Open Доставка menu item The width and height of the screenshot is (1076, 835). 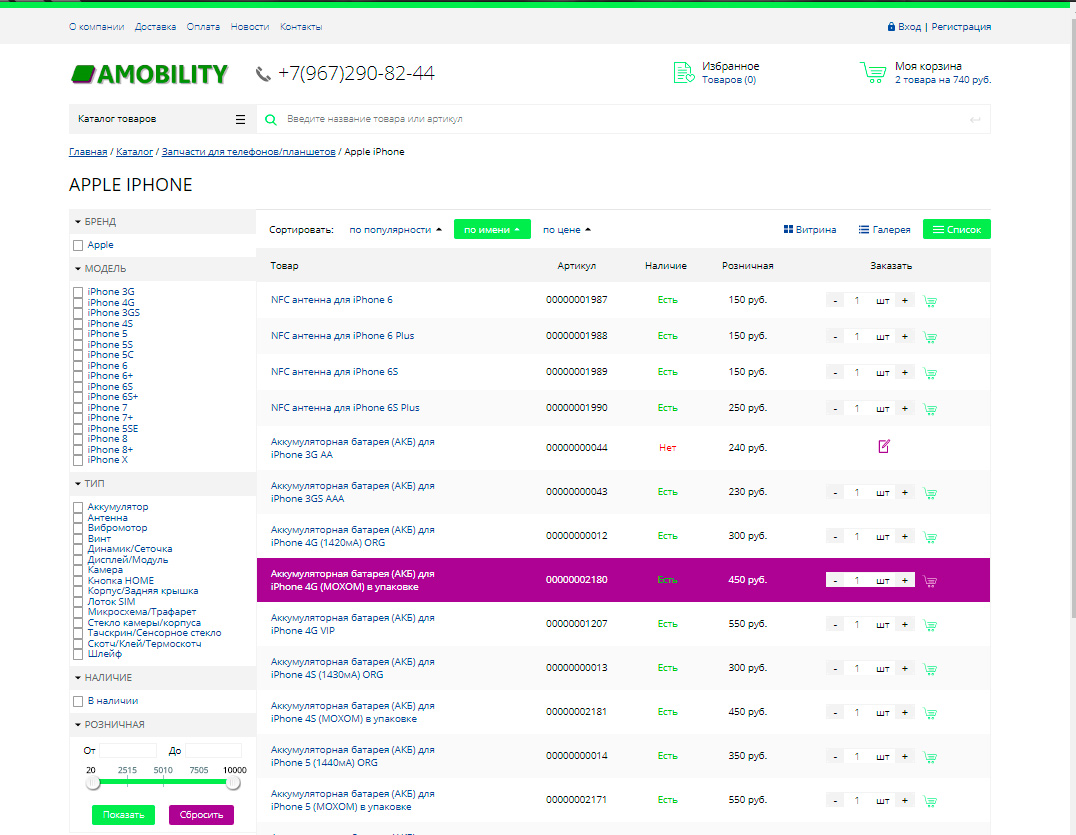coord(155,27)
